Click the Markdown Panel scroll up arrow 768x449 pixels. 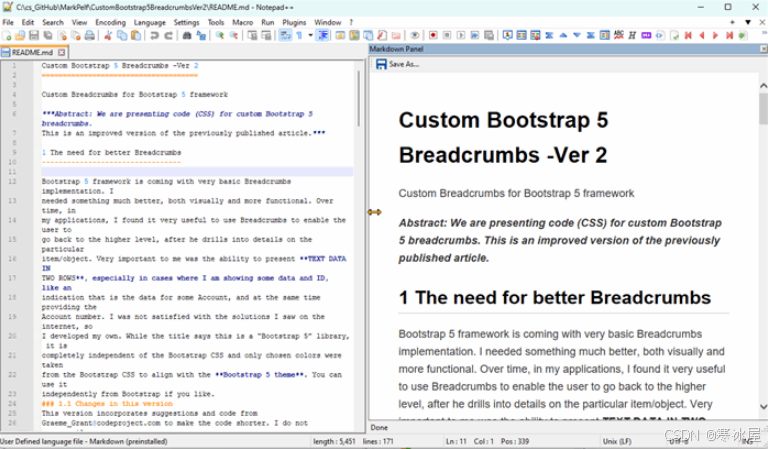click(x=763, y=86)
